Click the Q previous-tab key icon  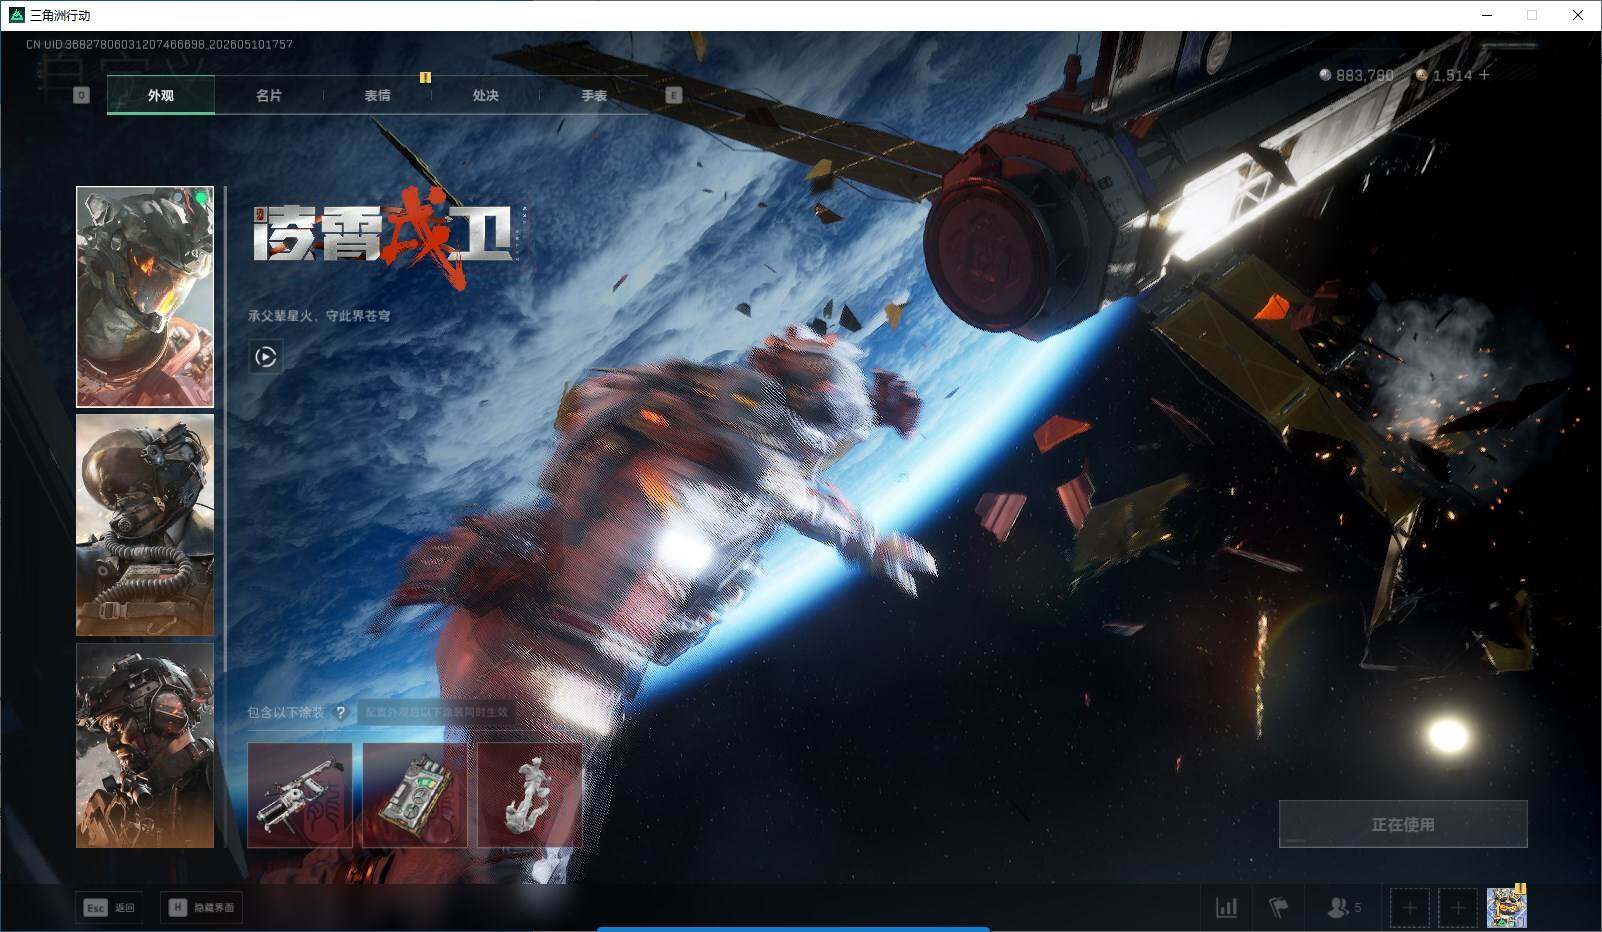point(81,95)
